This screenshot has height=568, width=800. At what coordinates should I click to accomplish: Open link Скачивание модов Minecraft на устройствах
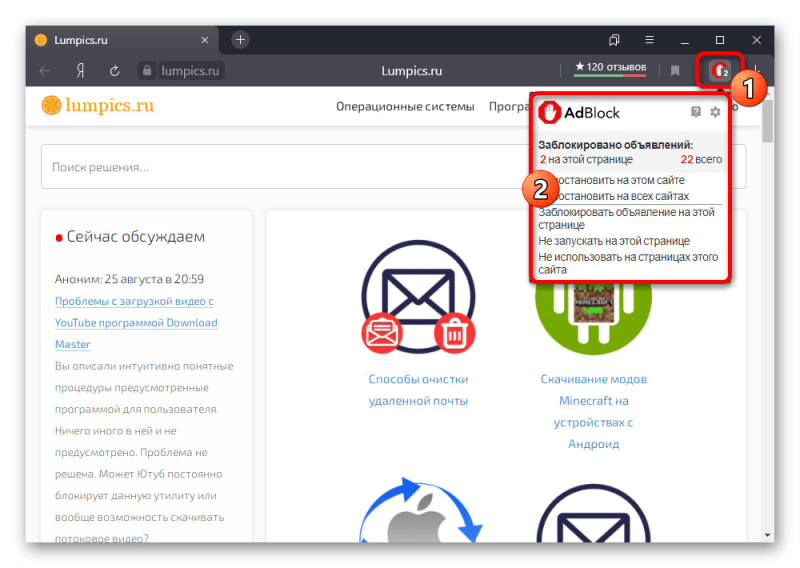point(593,411)
